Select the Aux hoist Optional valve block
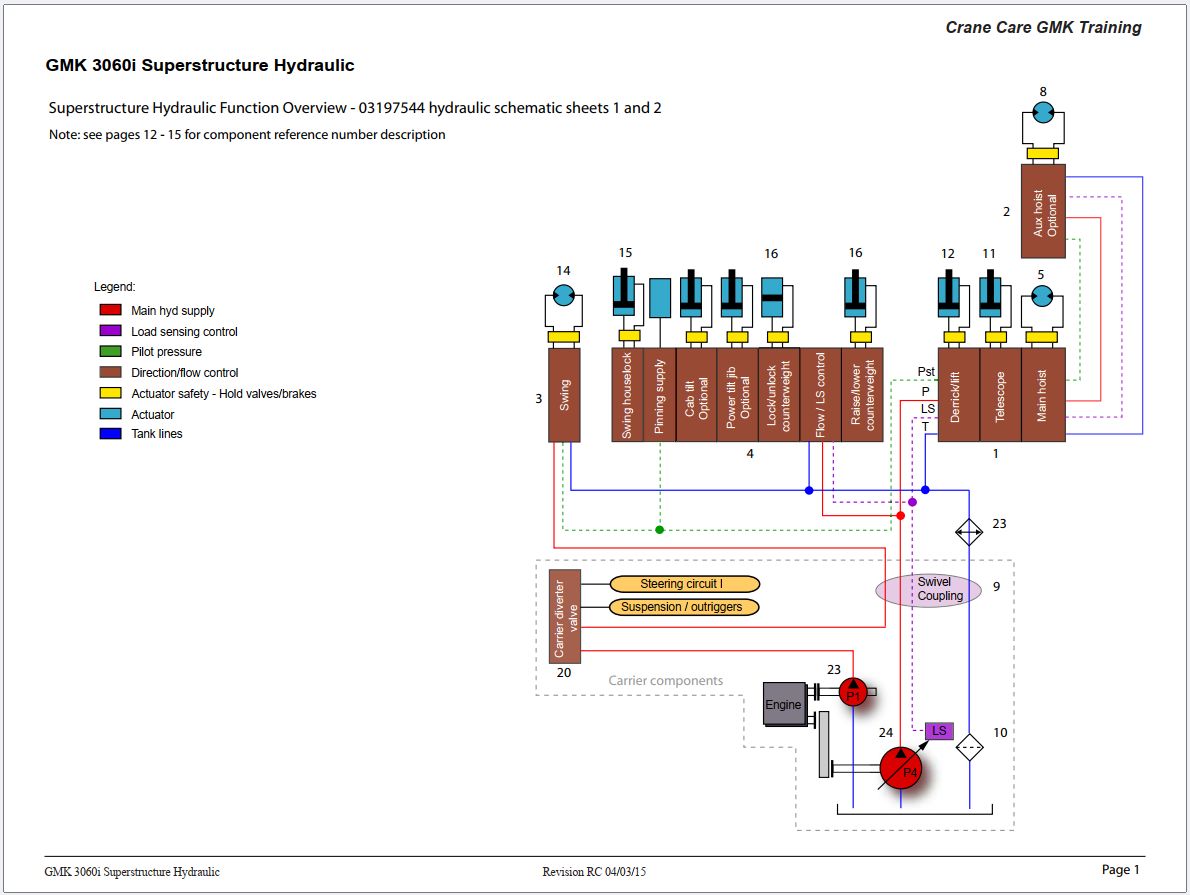 1044,211
